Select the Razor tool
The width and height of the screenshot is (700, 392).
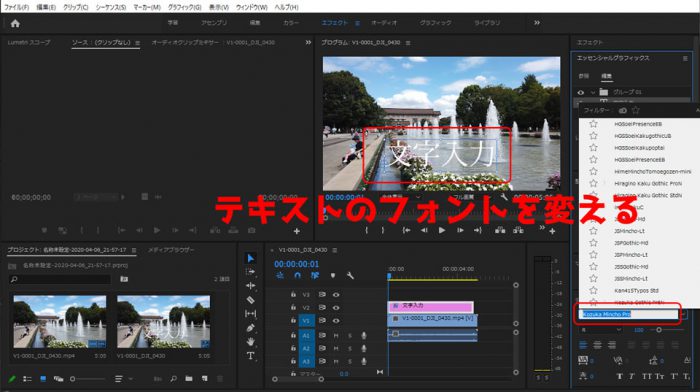[250, 300]
